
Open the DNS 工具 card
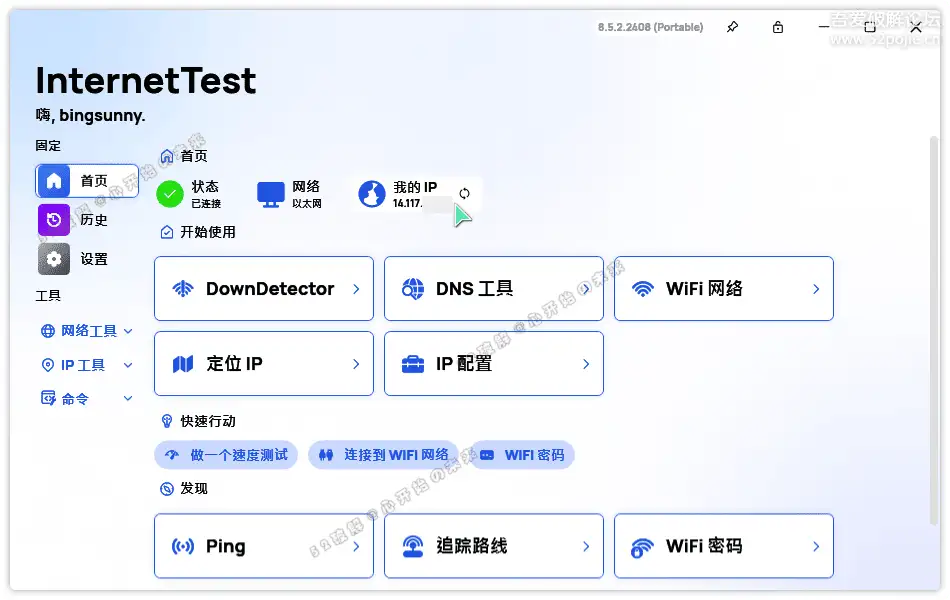[494, 288]
